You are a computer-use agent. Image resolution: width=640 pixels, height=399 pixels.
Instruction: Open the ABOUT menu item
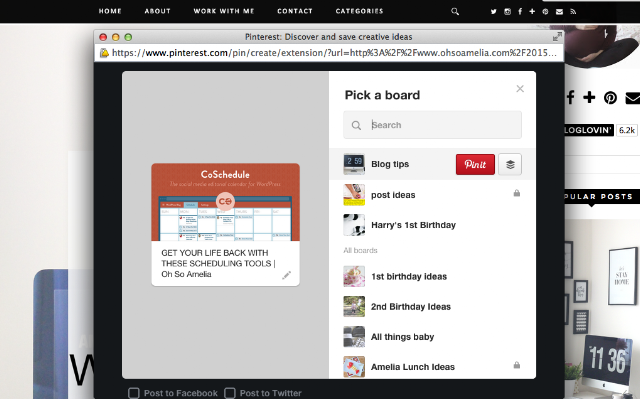point(158,11)
